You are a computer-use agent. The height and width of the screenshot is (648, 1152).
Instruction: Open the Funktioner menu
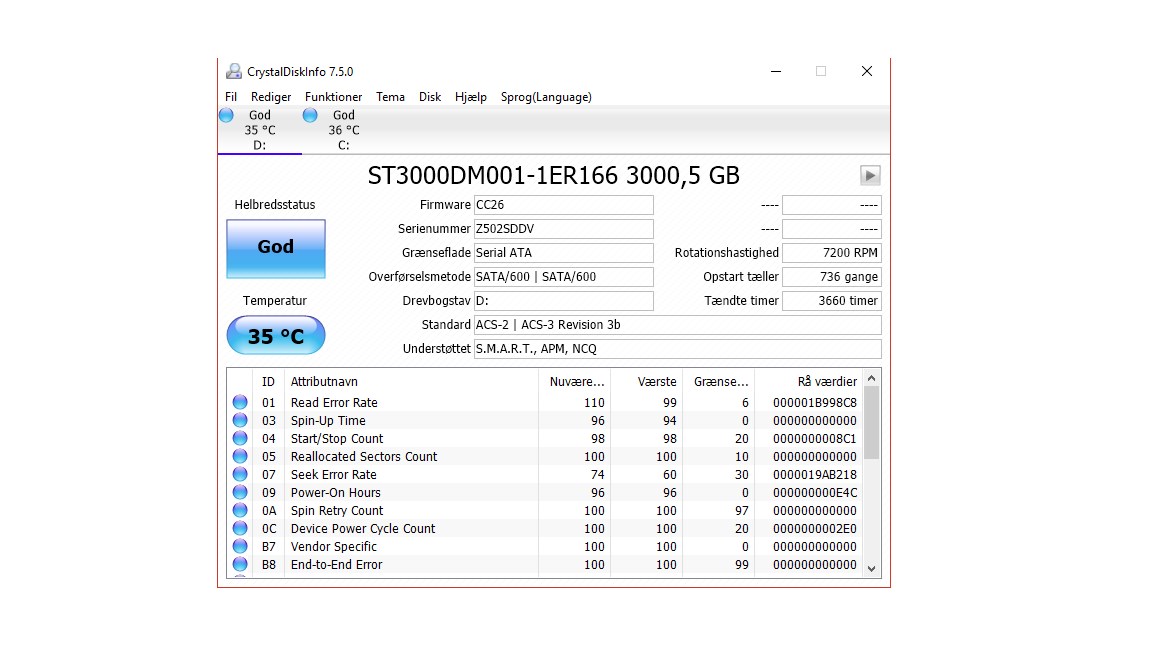[334, 97]
